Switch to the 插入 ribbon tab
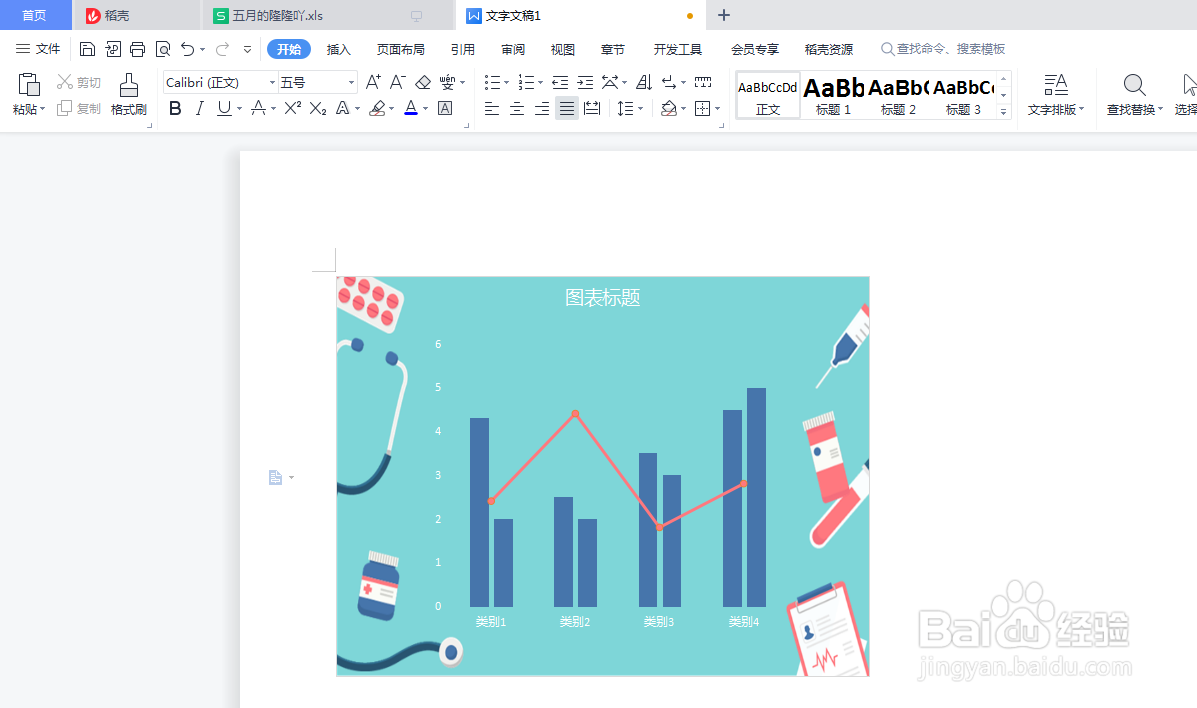This screenshot has height=708, width=1197. (x=338, y=48)
